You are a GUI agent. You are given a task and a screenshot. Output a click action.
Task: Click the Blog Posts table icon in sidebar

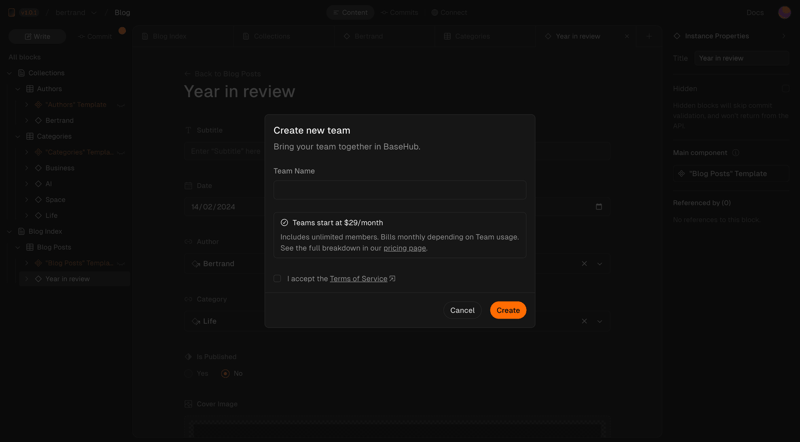click(30, 247)
